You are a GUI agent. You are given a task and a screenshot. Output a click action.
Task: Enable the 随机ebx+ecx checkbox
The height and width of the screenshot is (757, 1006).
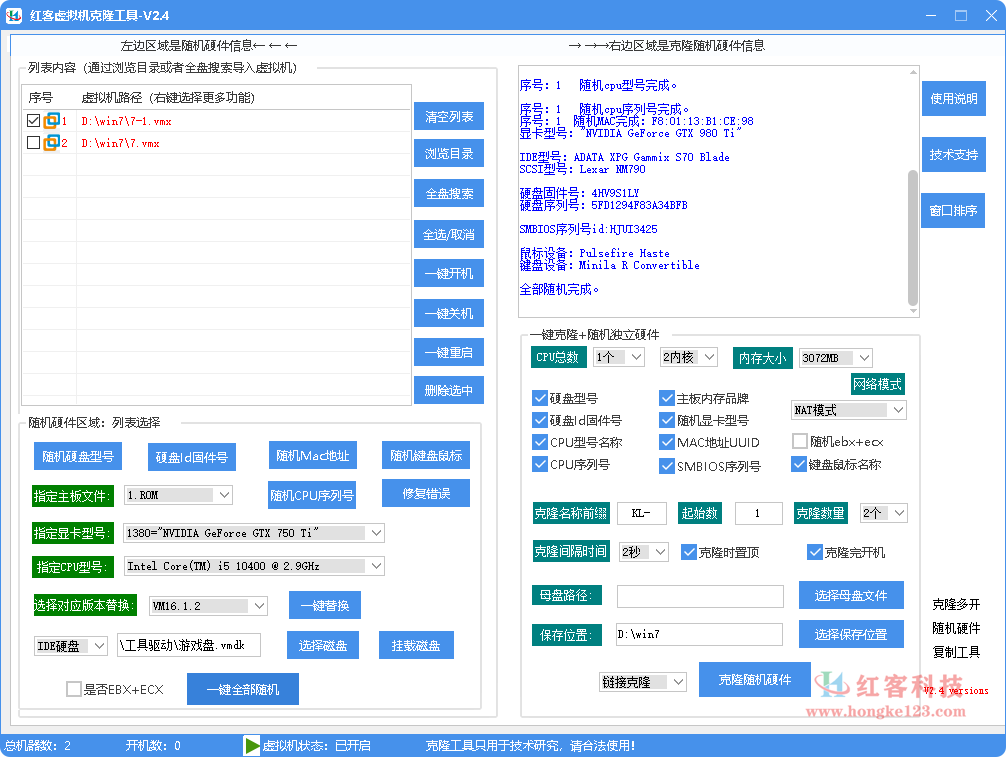pyautogui.click(x=799, y=441)
